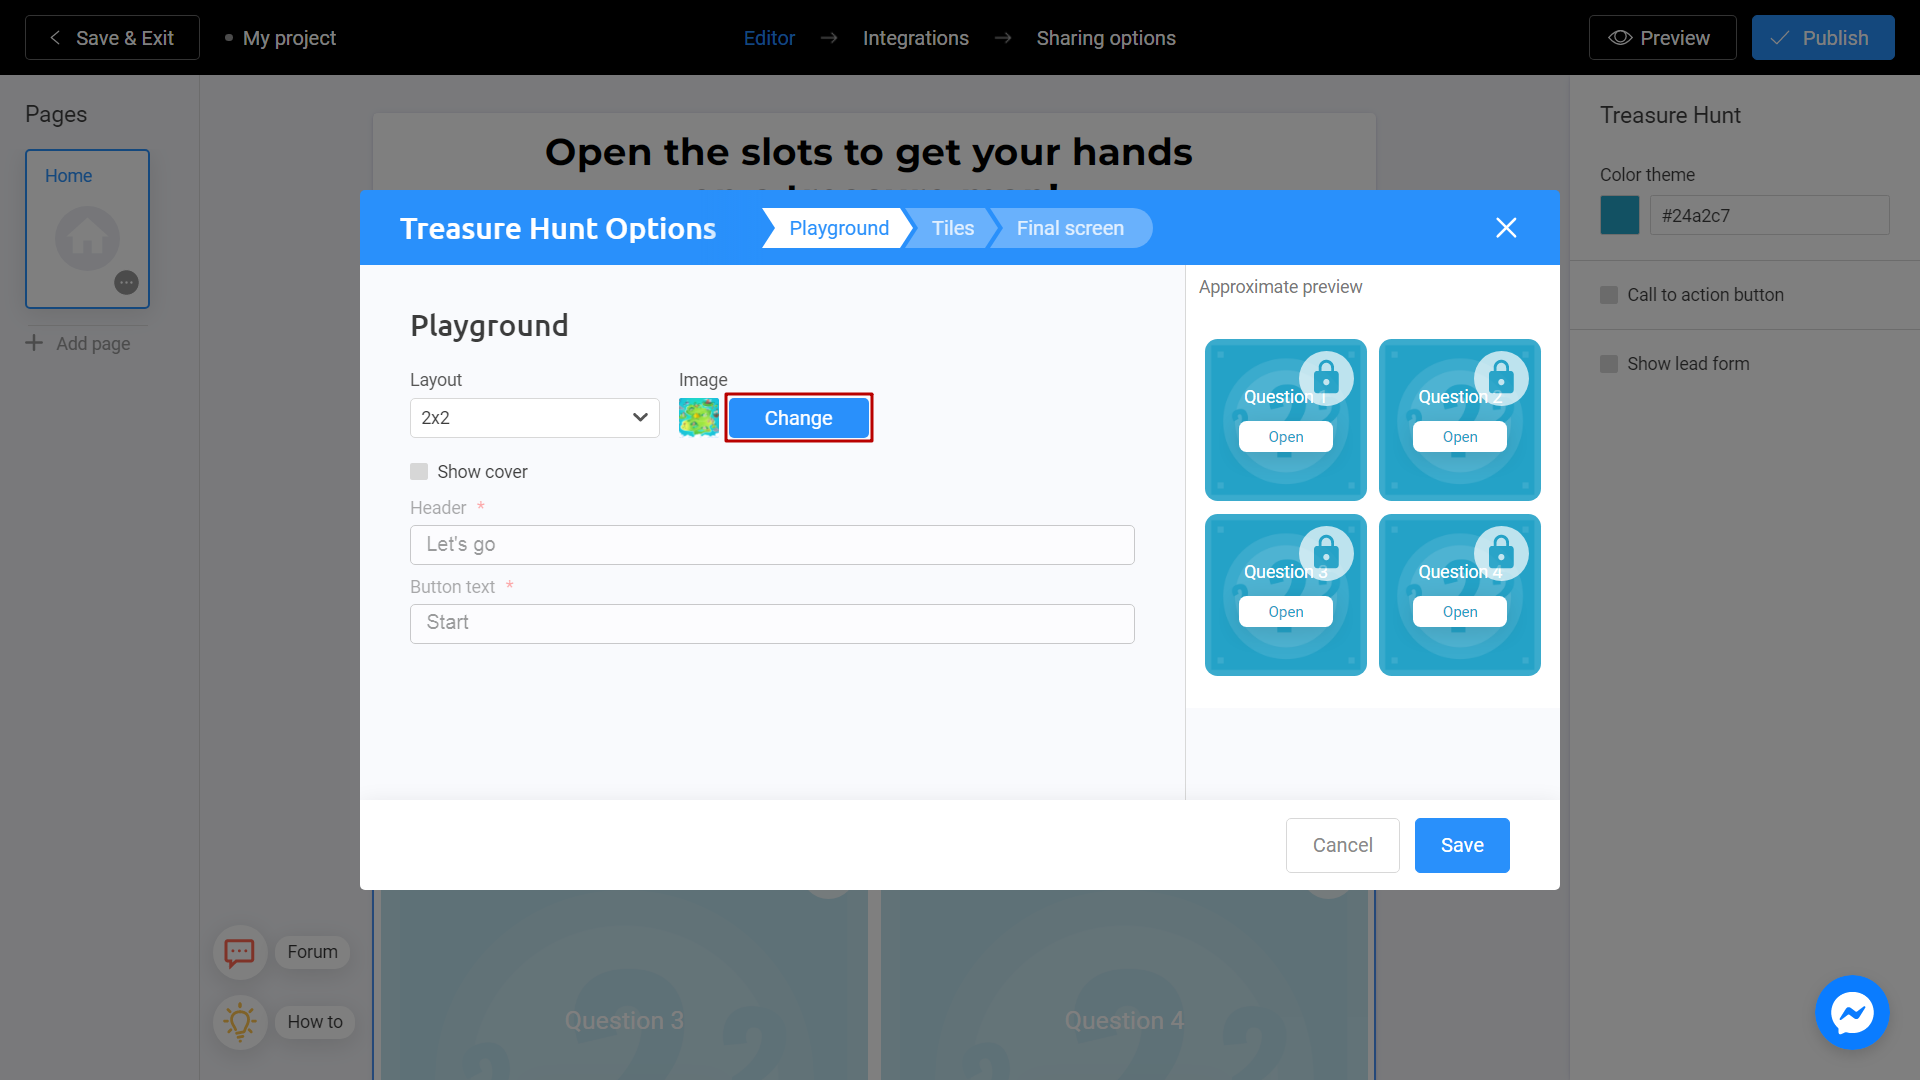Viewport: 1920px width, 1080px height.
Task: Enable the Call to action button toggle
Action: coord(1609,294)
